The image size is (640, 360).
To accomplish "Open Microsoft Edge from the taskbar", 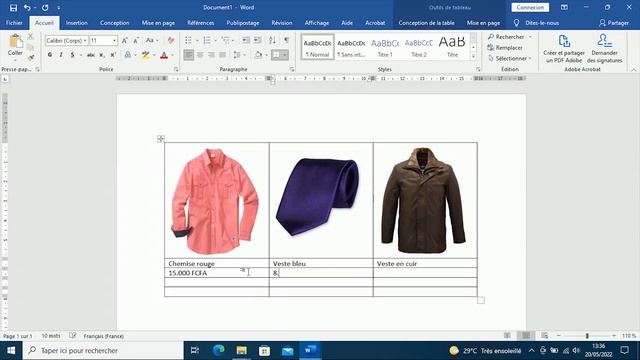I will click(x=218, y=350).
